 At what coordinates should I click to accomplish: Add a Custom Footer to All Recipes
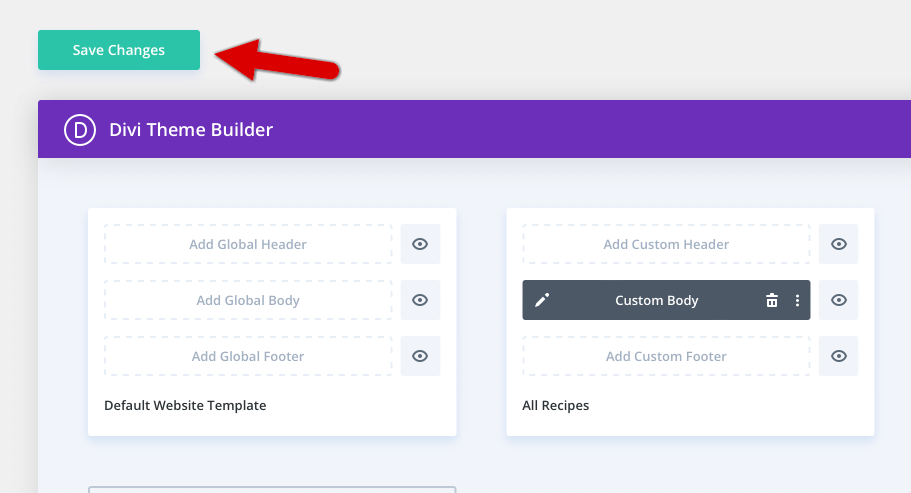tap(666, 356)
